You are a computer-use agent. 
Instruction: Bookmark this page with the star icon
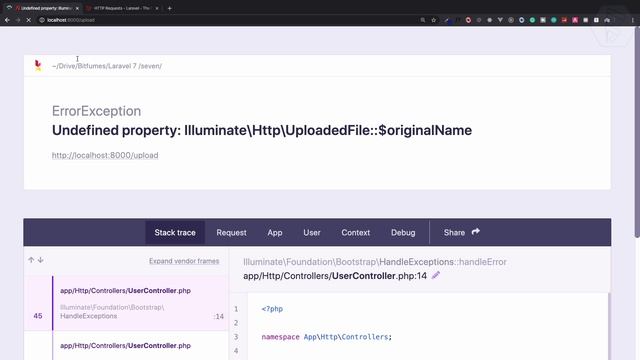coord(433,20)
